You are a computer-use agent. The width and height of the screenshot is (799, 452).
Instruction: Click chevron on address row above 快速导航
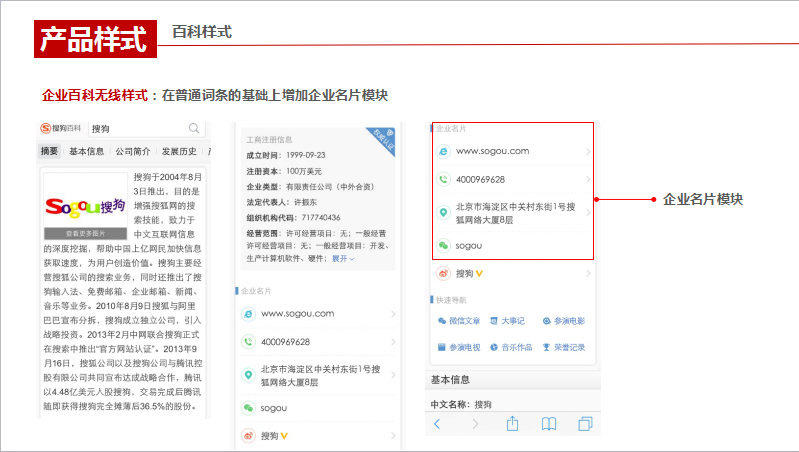(x=588, y=212)
